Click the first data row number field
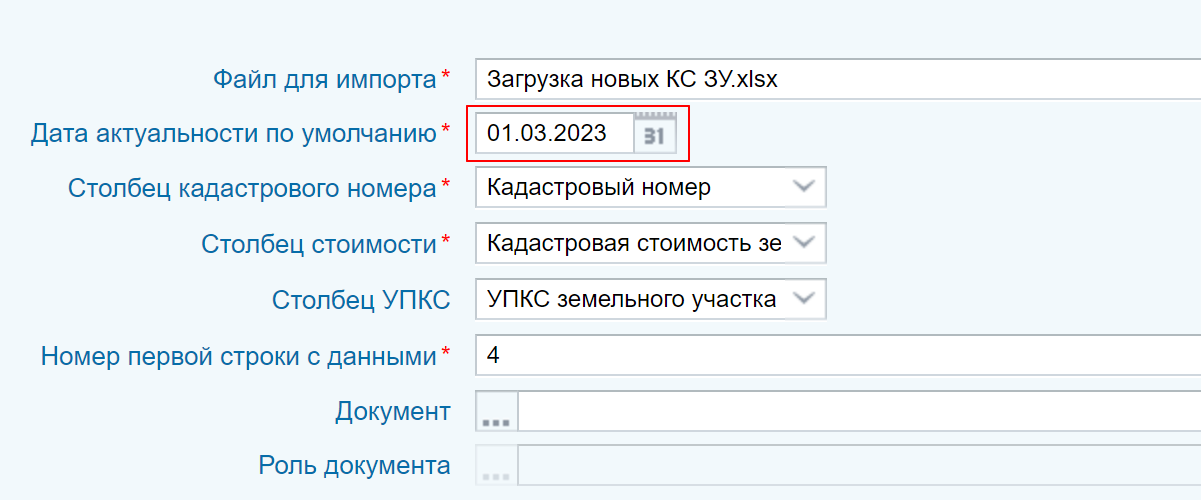The image size is (1201, 500). pos(838,355)
